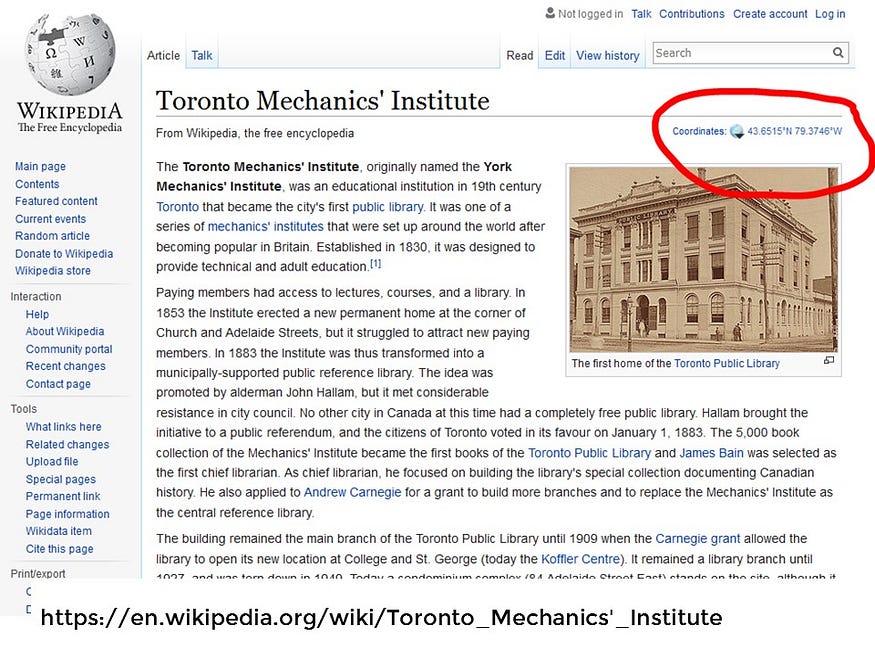Open coordinates 43.6515°N 79.3746°W link
875x656 pixels.
click(795, 132)
